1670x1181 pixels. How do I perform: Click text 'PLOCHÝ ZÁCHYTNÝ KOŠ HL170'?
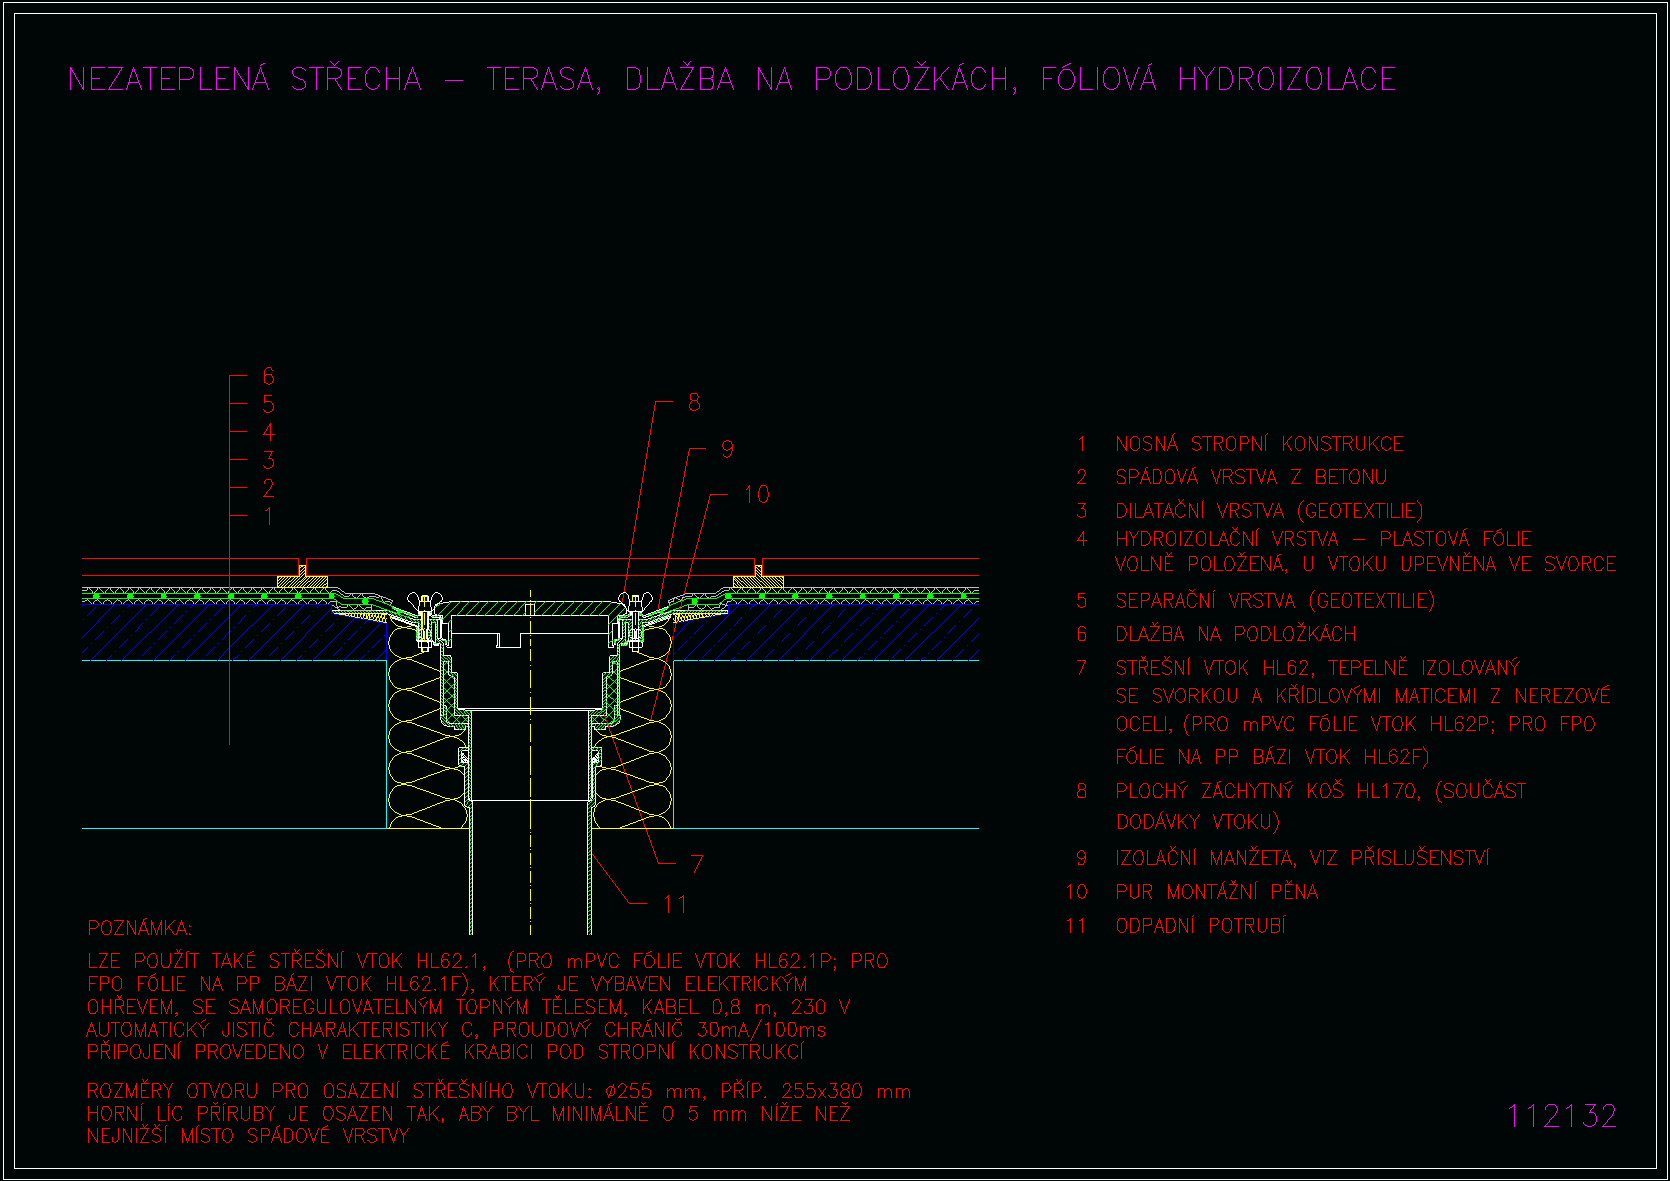pyautogui.click(x=1266, y=791)
